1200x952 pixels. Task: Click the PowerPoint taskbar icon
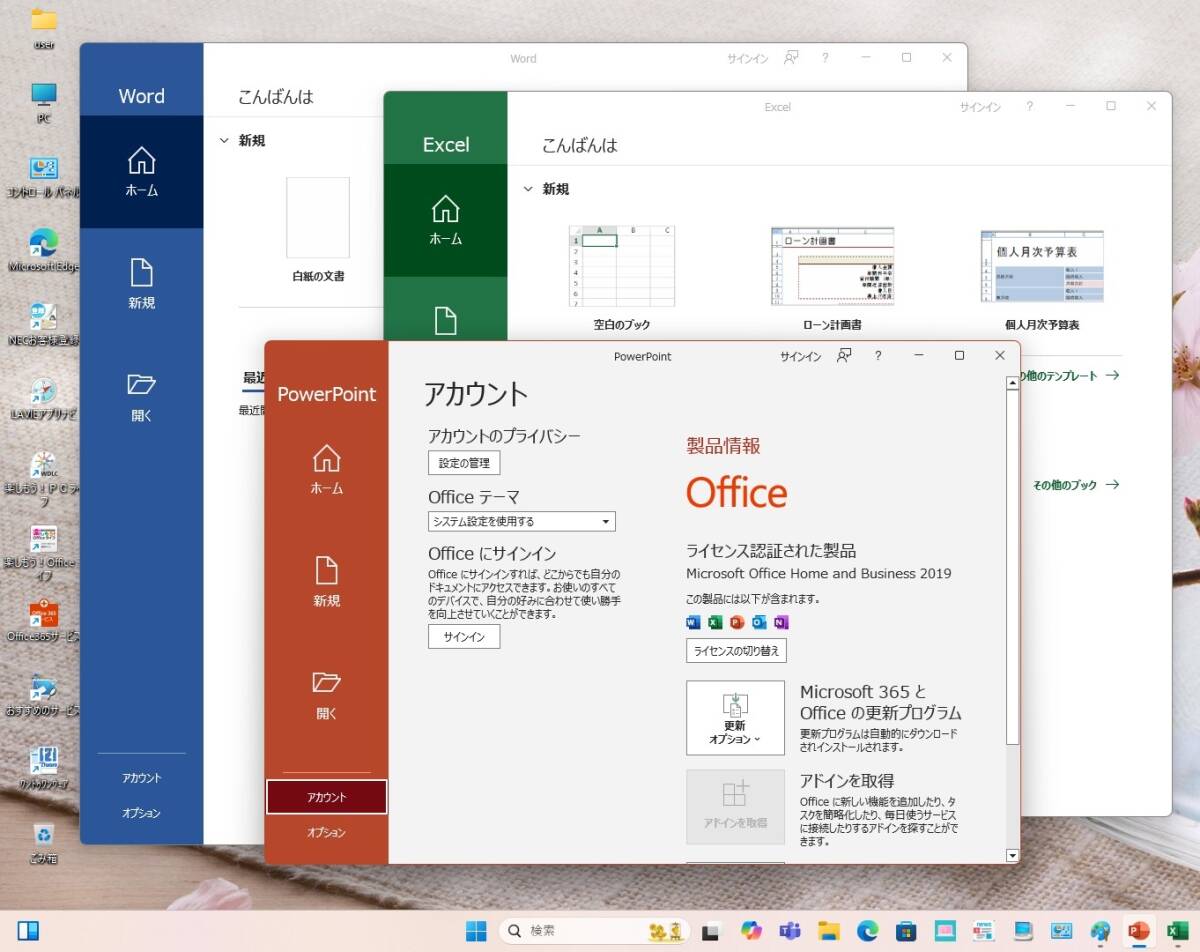pos(1138,931)
